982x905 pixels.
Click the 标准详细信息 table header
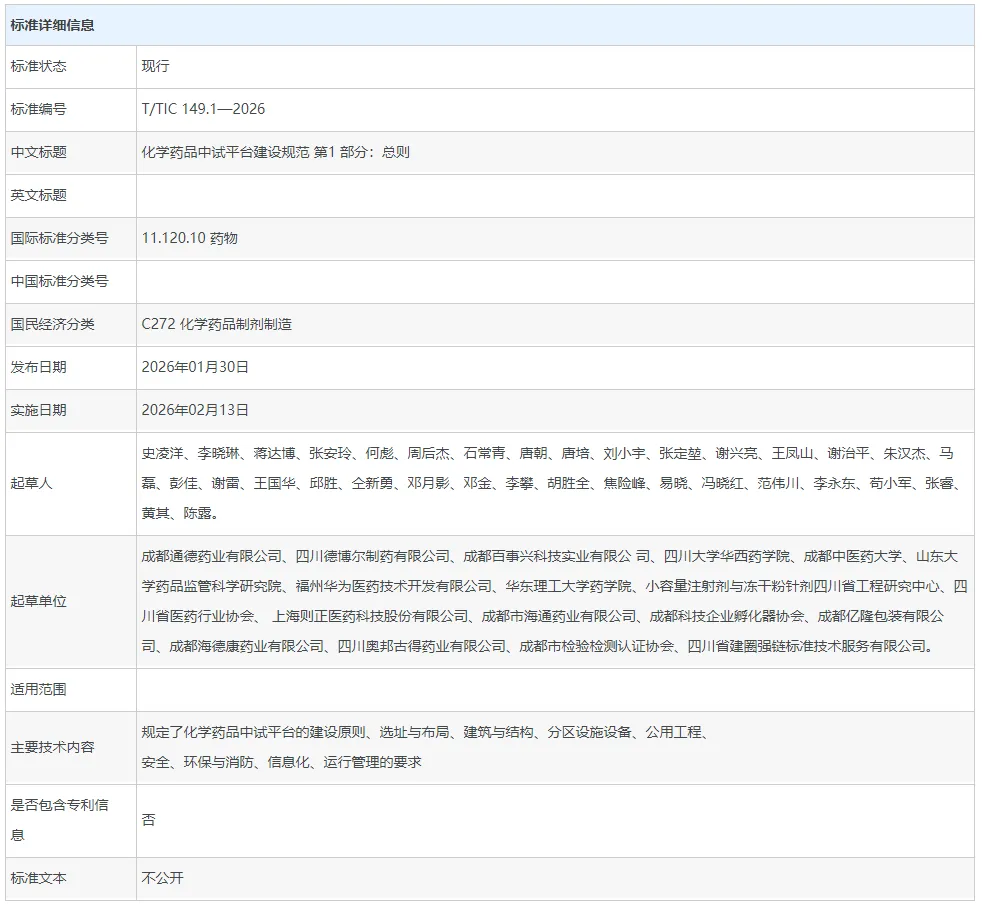click(x=53, y=25)
